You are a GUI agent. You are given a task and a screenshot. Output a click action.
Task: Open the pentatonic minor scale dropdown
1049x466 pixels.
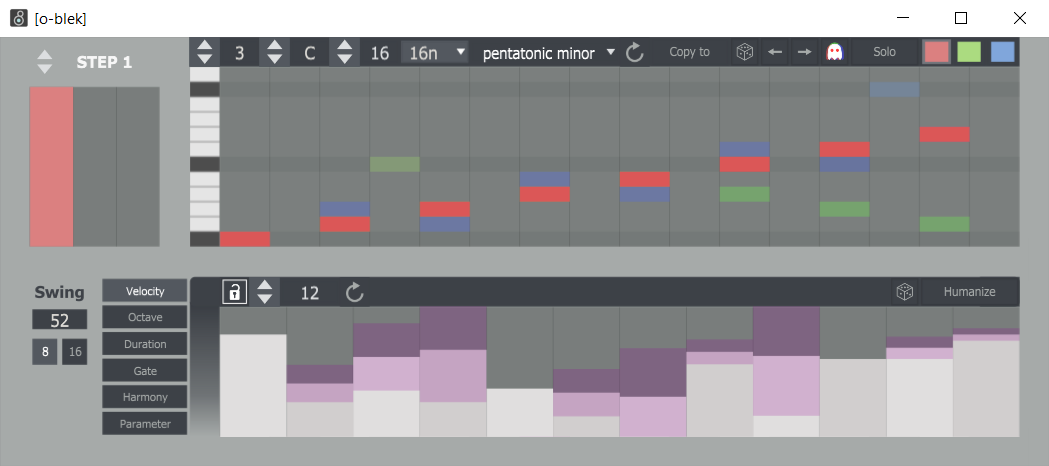point(548,53)
